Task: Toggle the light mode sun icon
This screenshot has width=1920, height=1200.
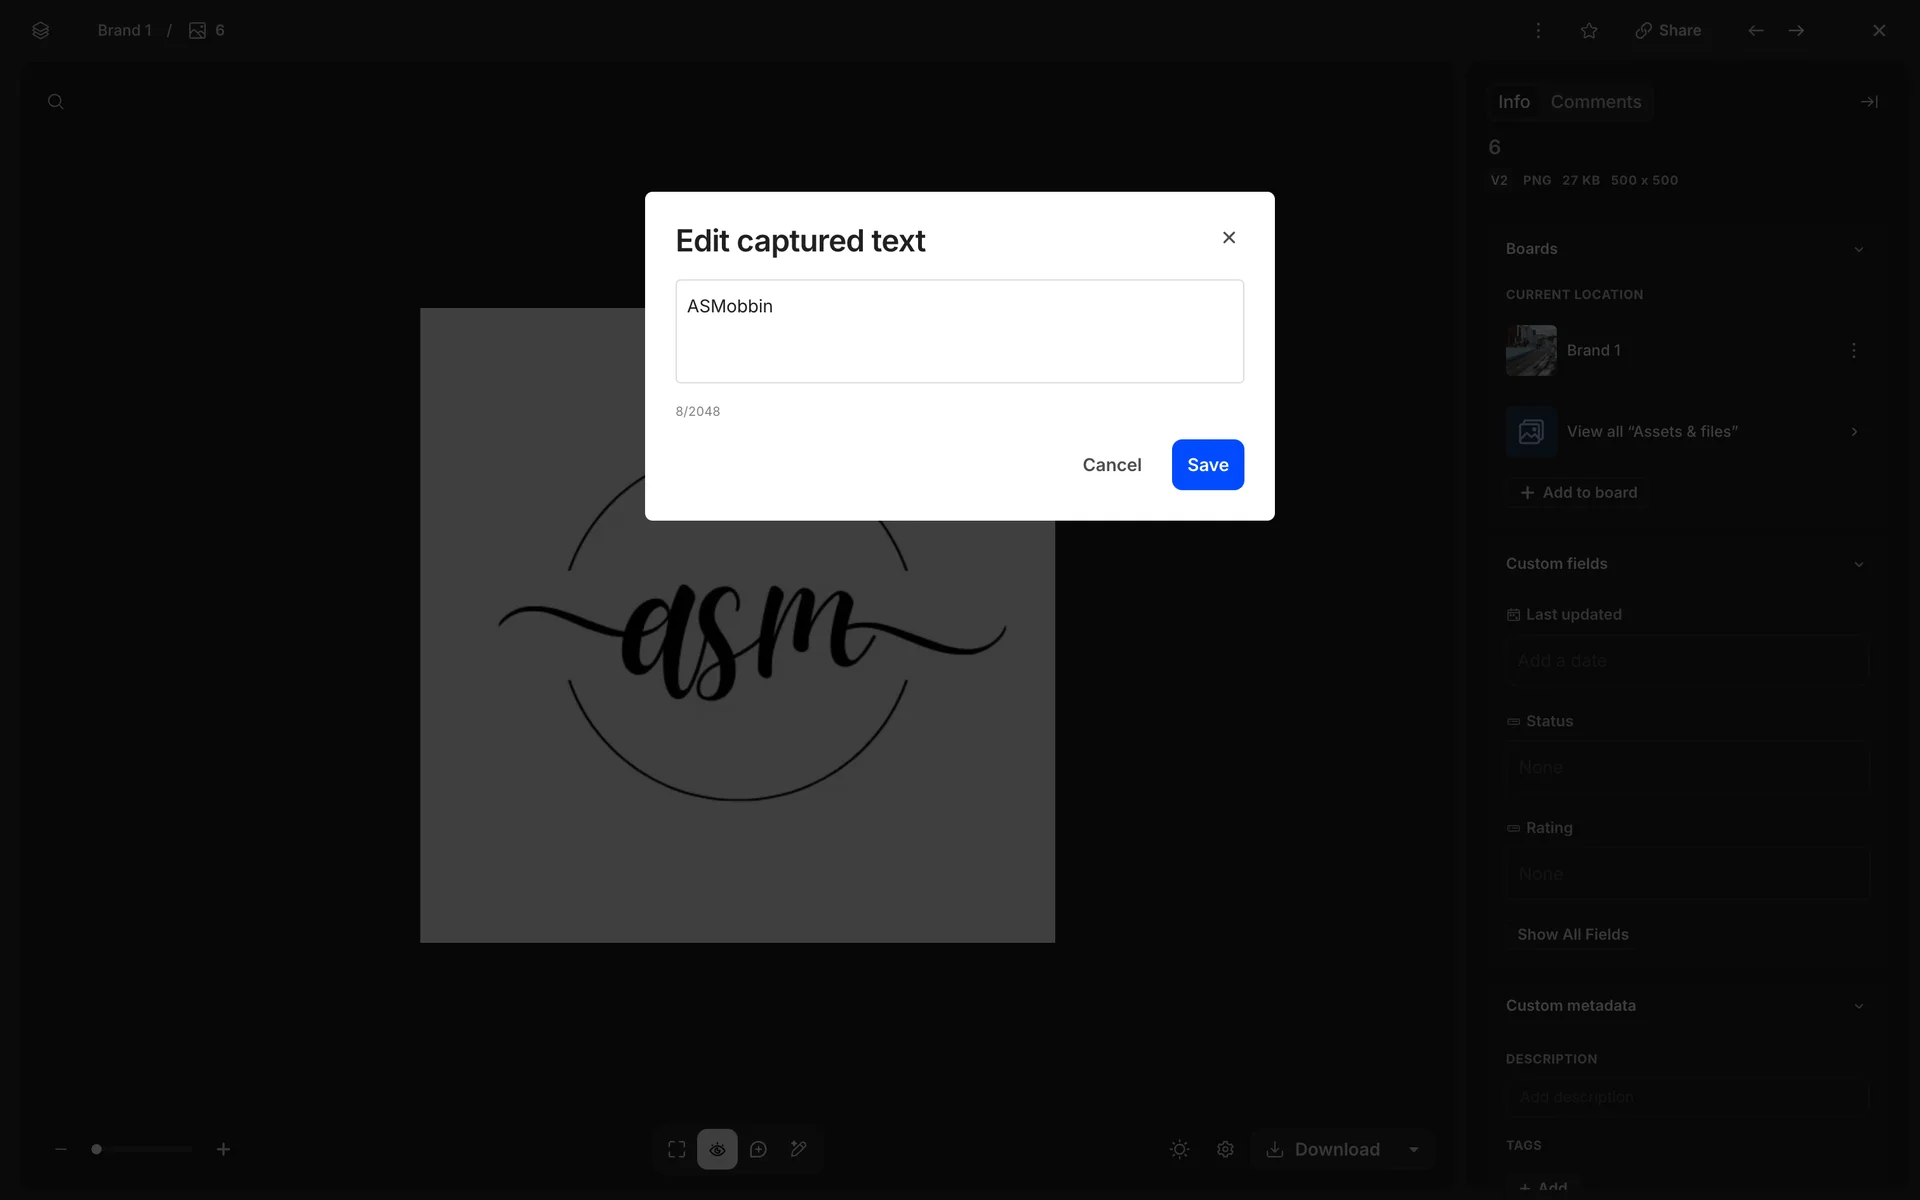Action: [x=1179, y=1149]
